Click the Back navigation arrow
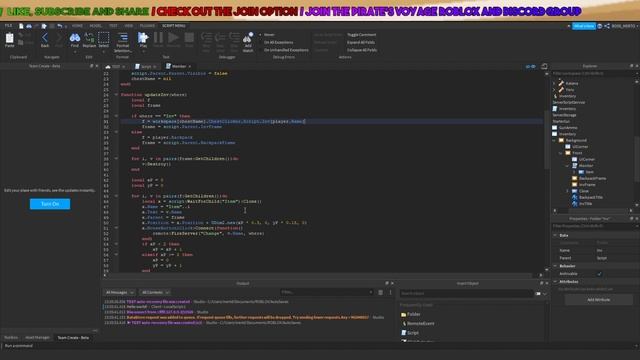 [45, 40]
